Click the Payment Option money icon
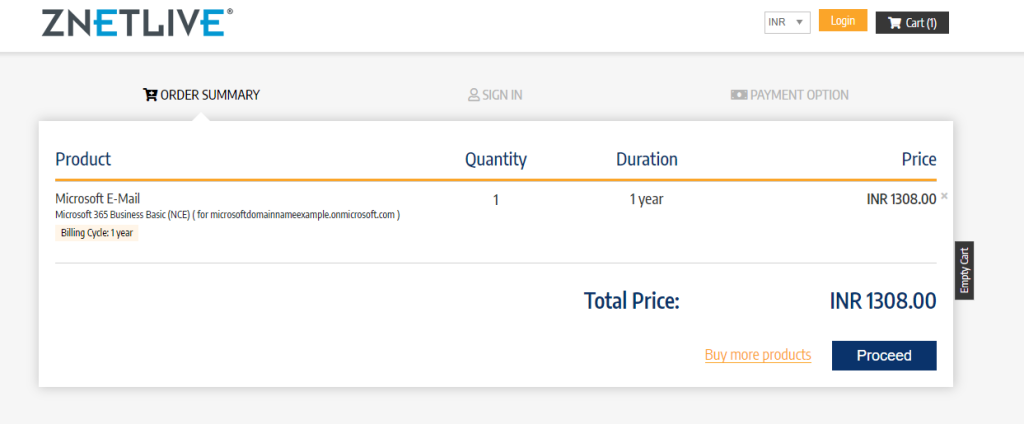1024x424 pixels. coord(739,95)
